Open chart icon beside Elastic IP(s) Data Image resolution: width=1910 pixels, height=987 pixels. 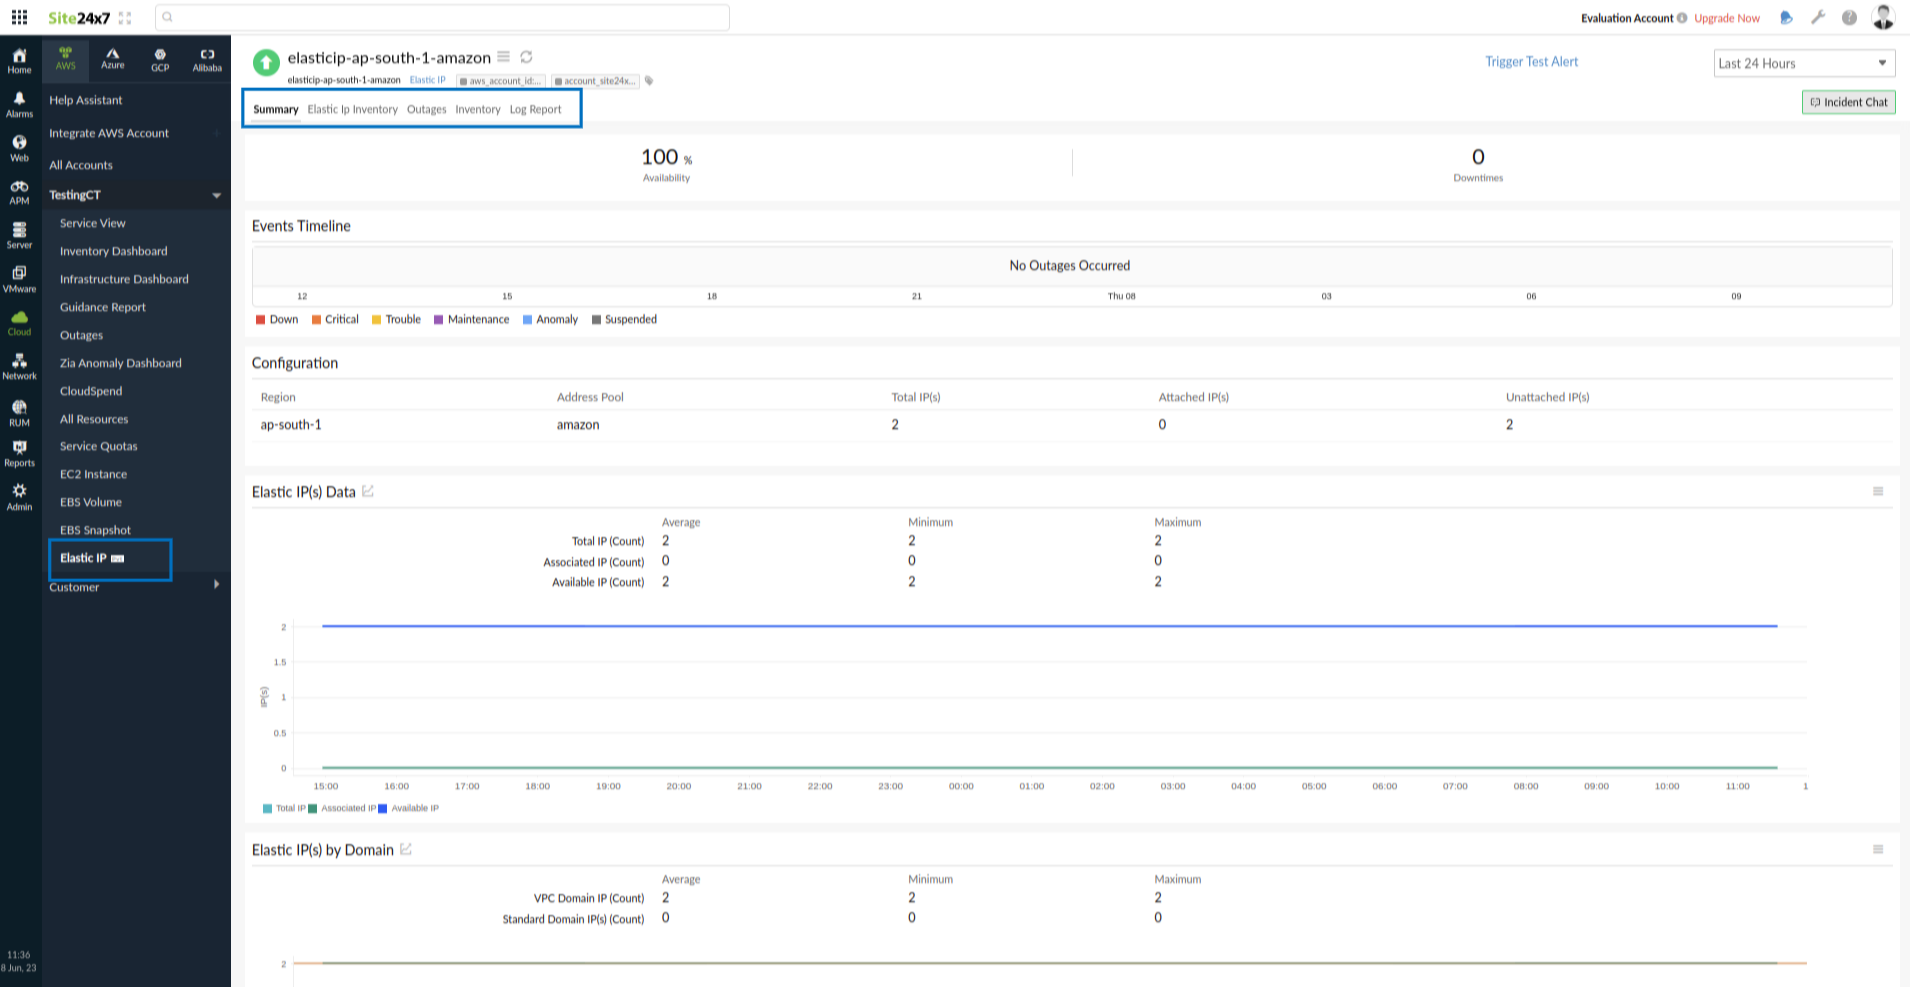click(368, 491)
